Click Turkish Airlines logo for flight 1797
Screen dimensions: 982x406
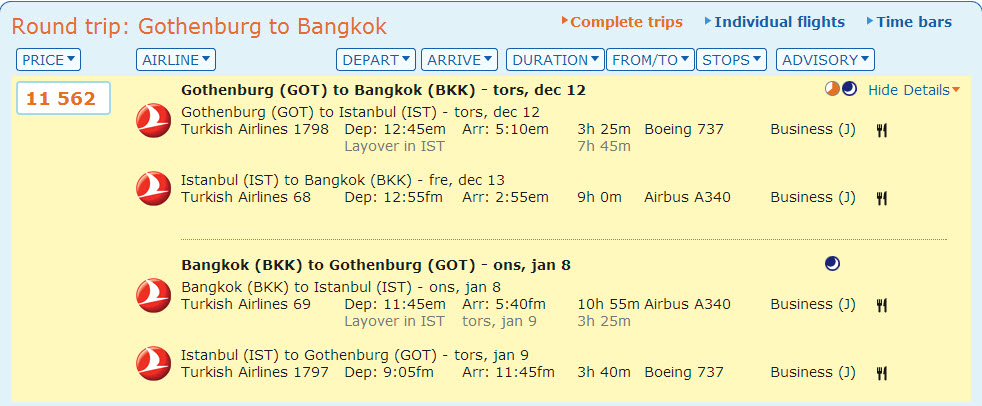pyautogui.click(x=153, y=364)
